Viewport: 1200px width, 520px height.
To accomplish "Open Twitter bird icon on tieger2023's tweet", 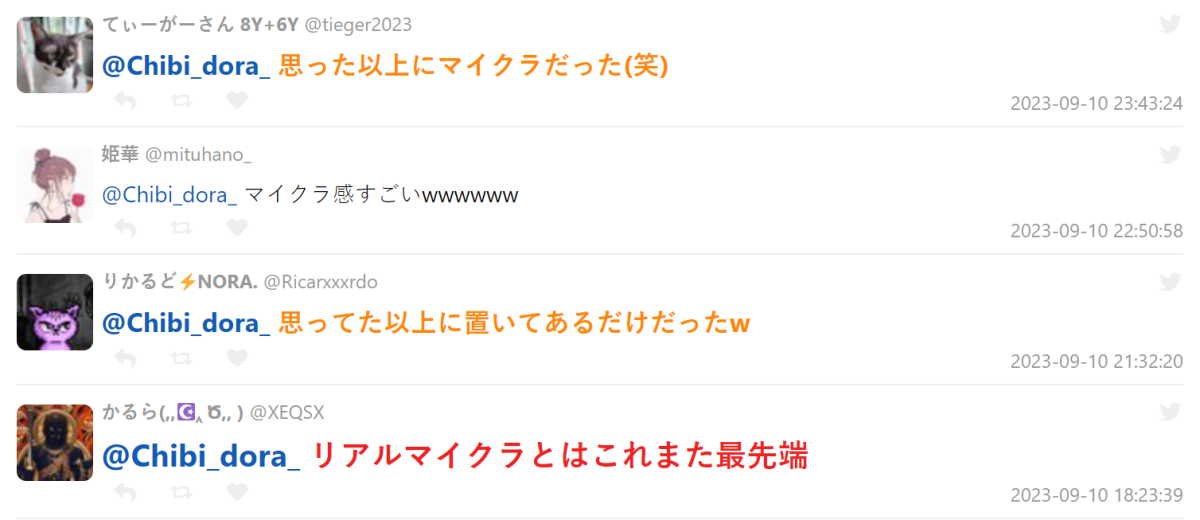I will click(x=1170, y=24).
